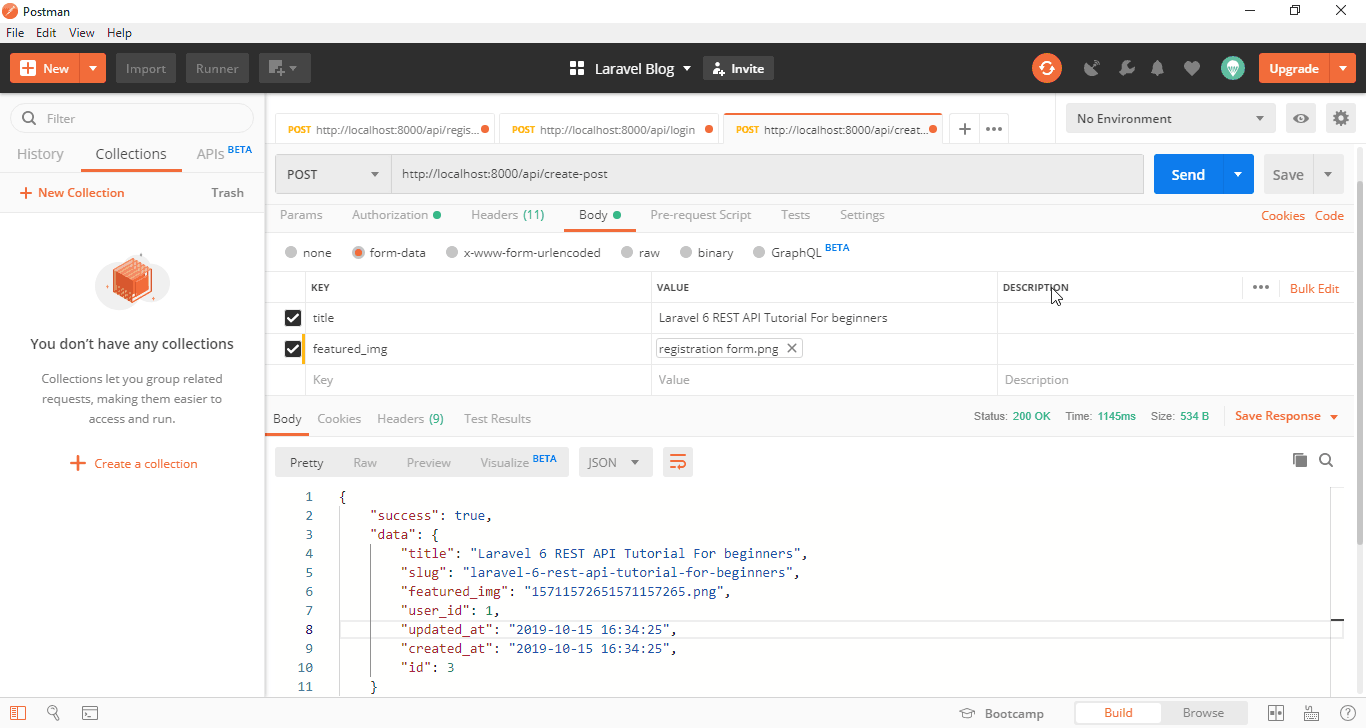The width and height of the screenshot is (1366, 728).
Task: Click the request URL field
Action: click(767, 174)
